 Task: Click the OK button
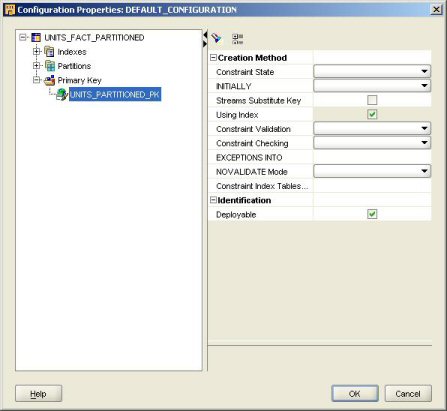(355, 394)
